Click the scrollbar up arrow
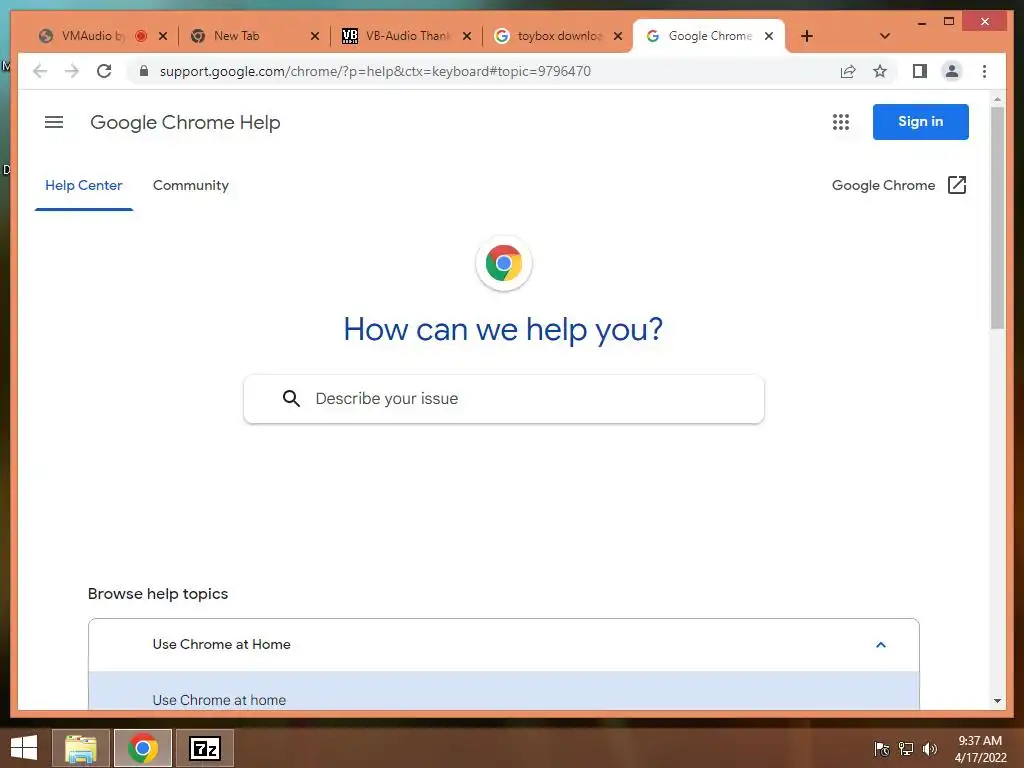Screen dimensions: 1024x768 point(997,99)
